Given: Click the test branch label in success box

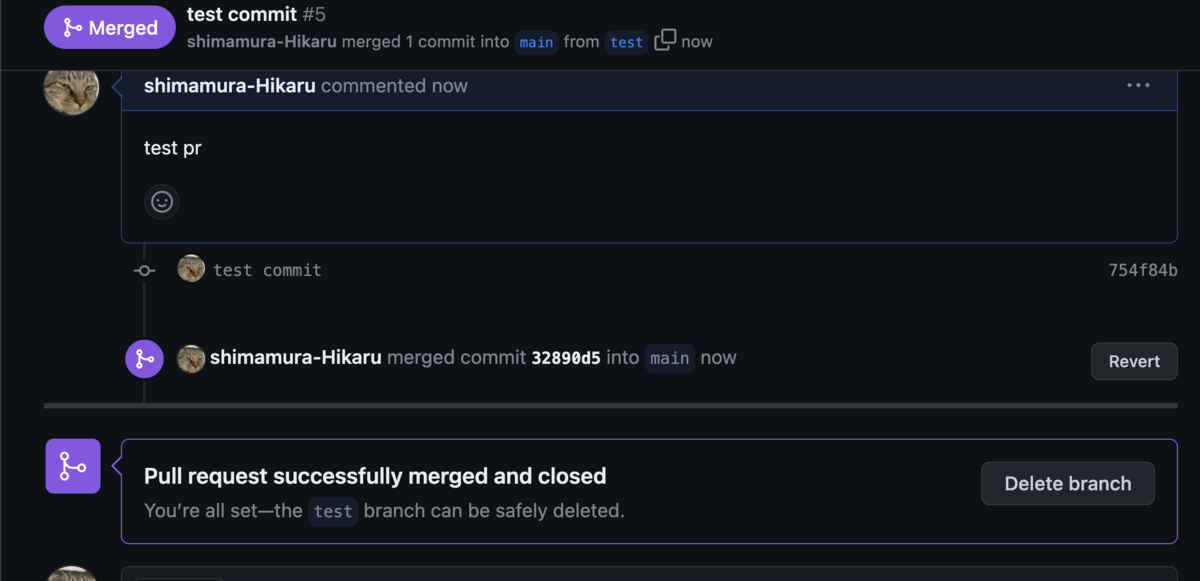Looking at the screenshot, I should tap(333, 511).
